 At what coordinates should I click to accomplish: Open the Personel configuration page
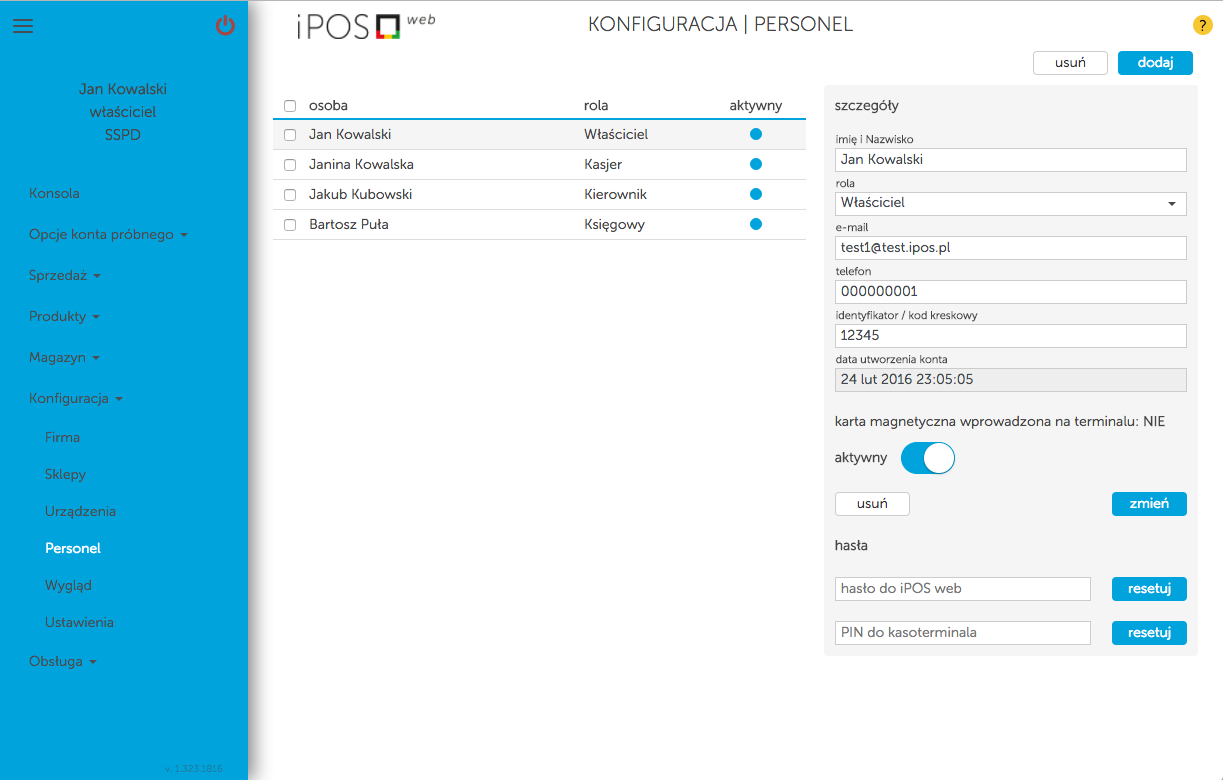[x=72, y=548]
